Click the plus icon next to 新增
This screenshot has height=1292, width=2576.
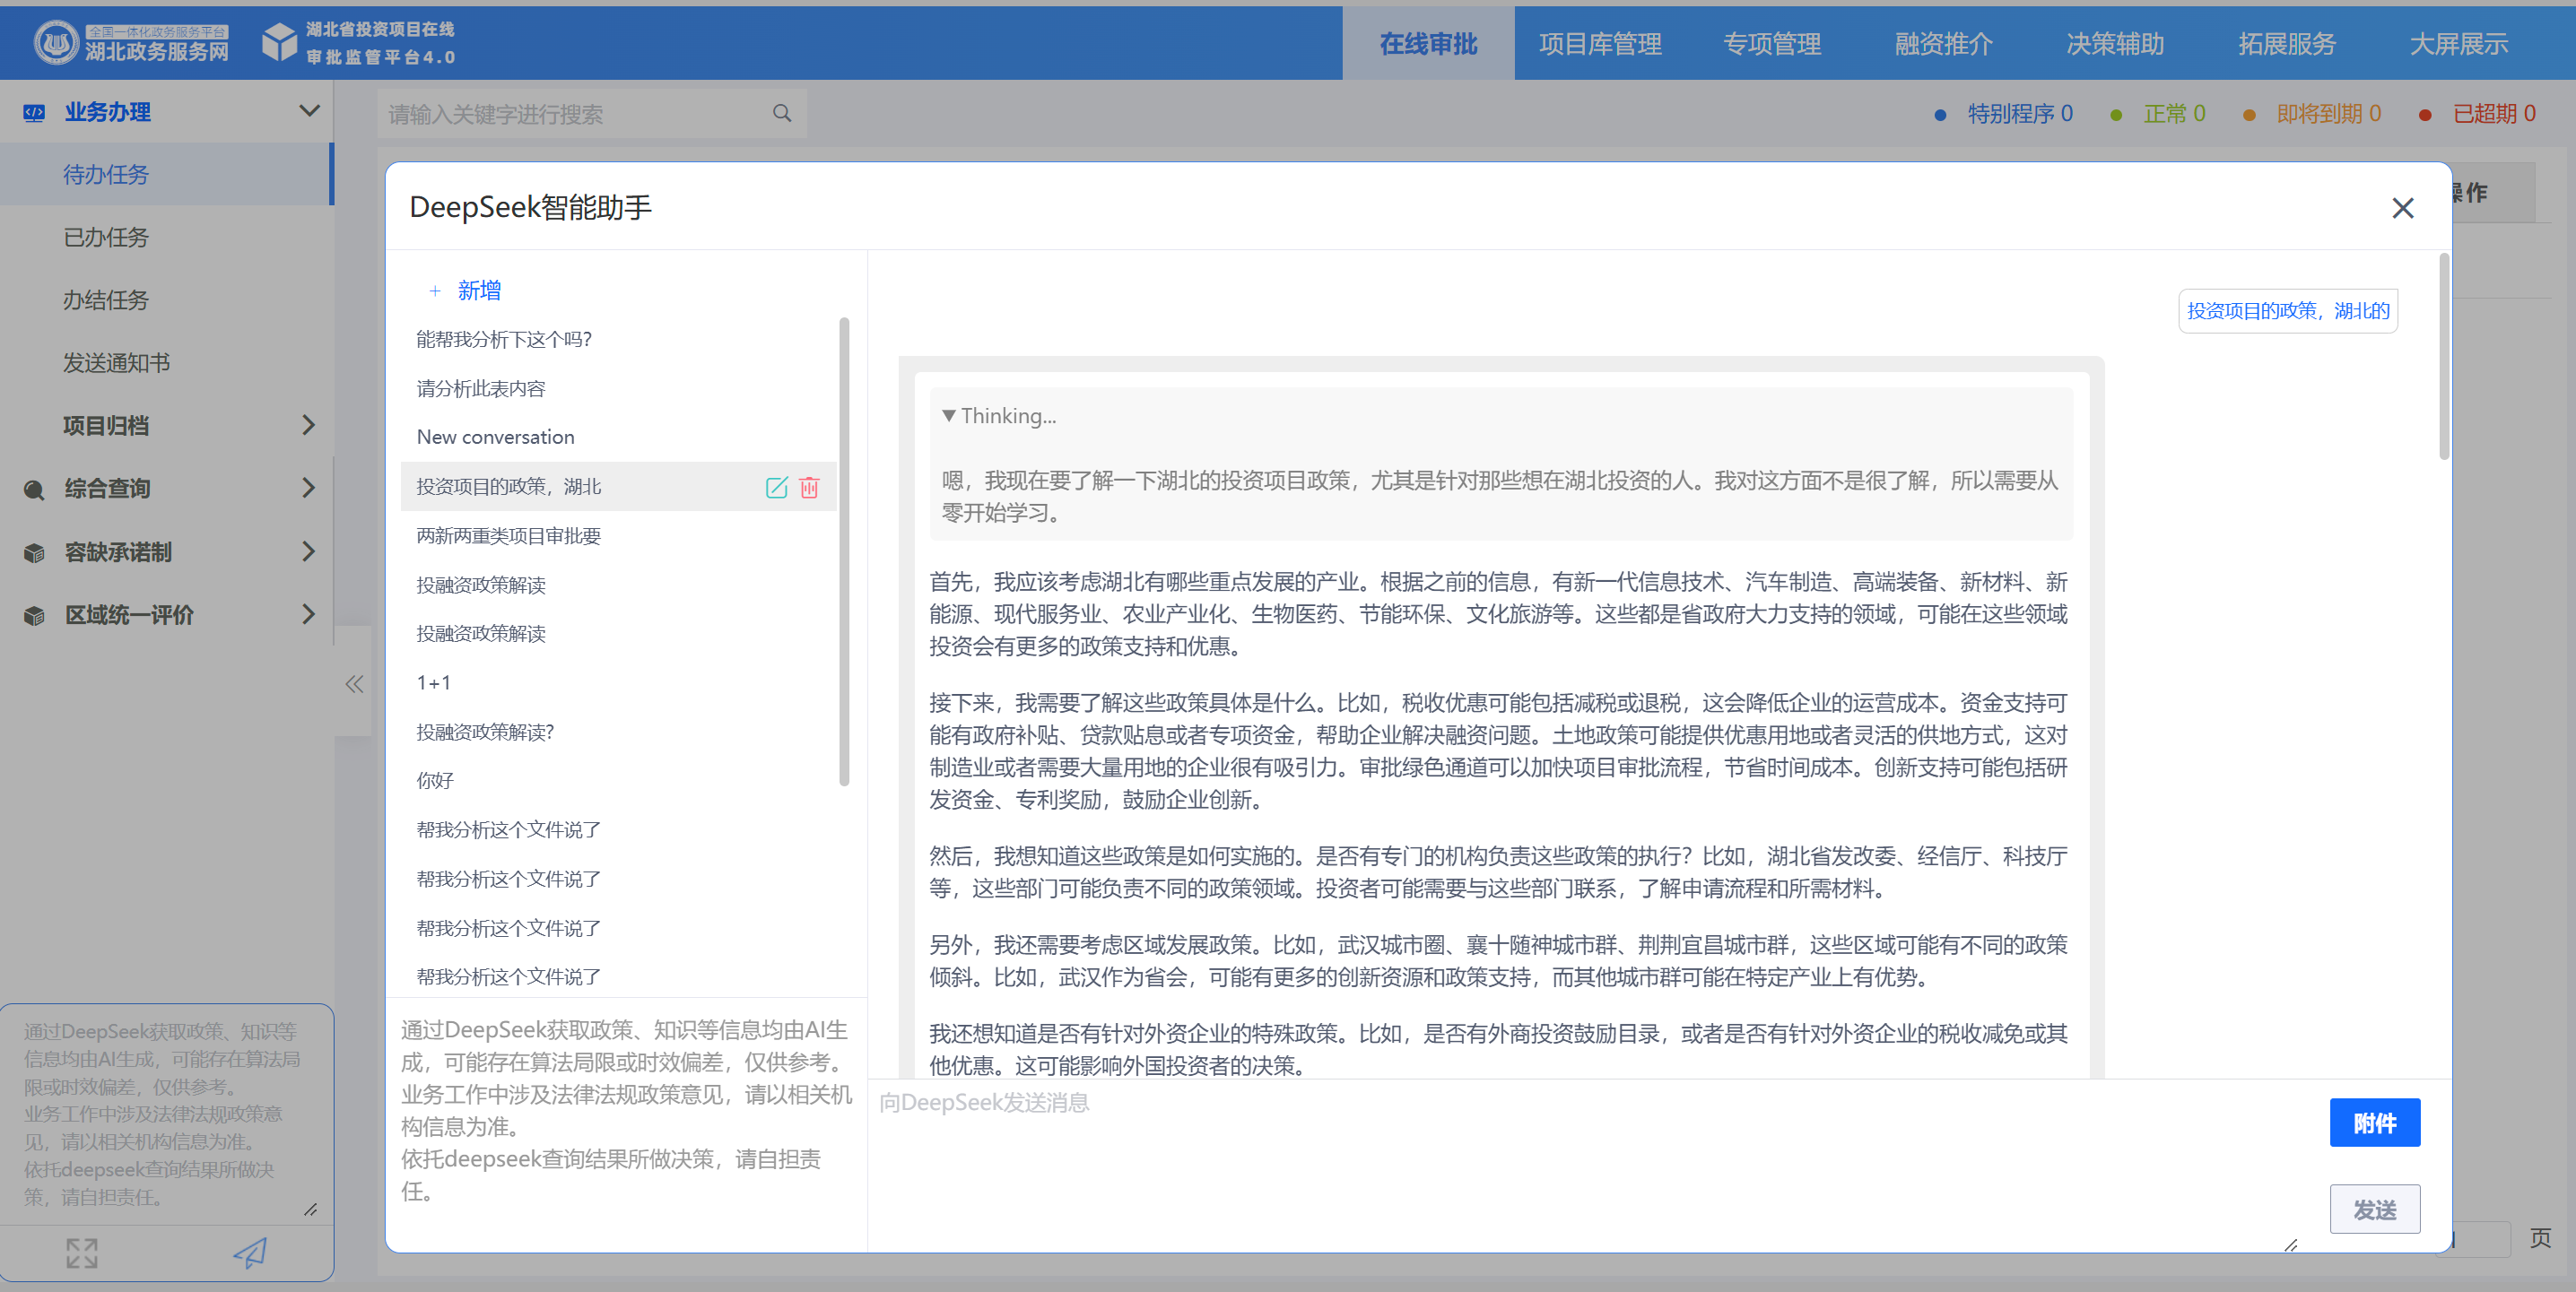tap(435, 291)
